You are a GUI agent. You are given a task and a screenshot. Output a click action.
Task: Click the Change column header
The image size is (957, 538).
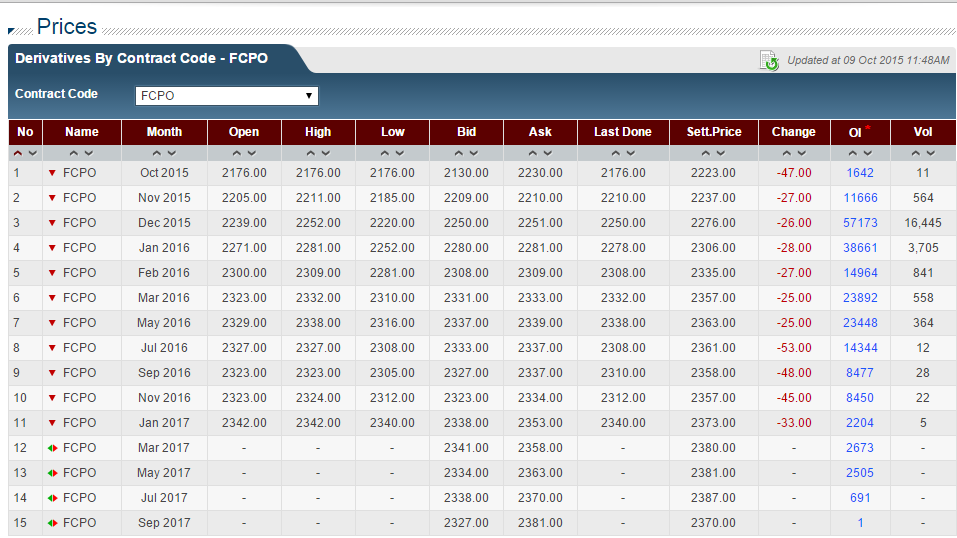click(793, 132)
